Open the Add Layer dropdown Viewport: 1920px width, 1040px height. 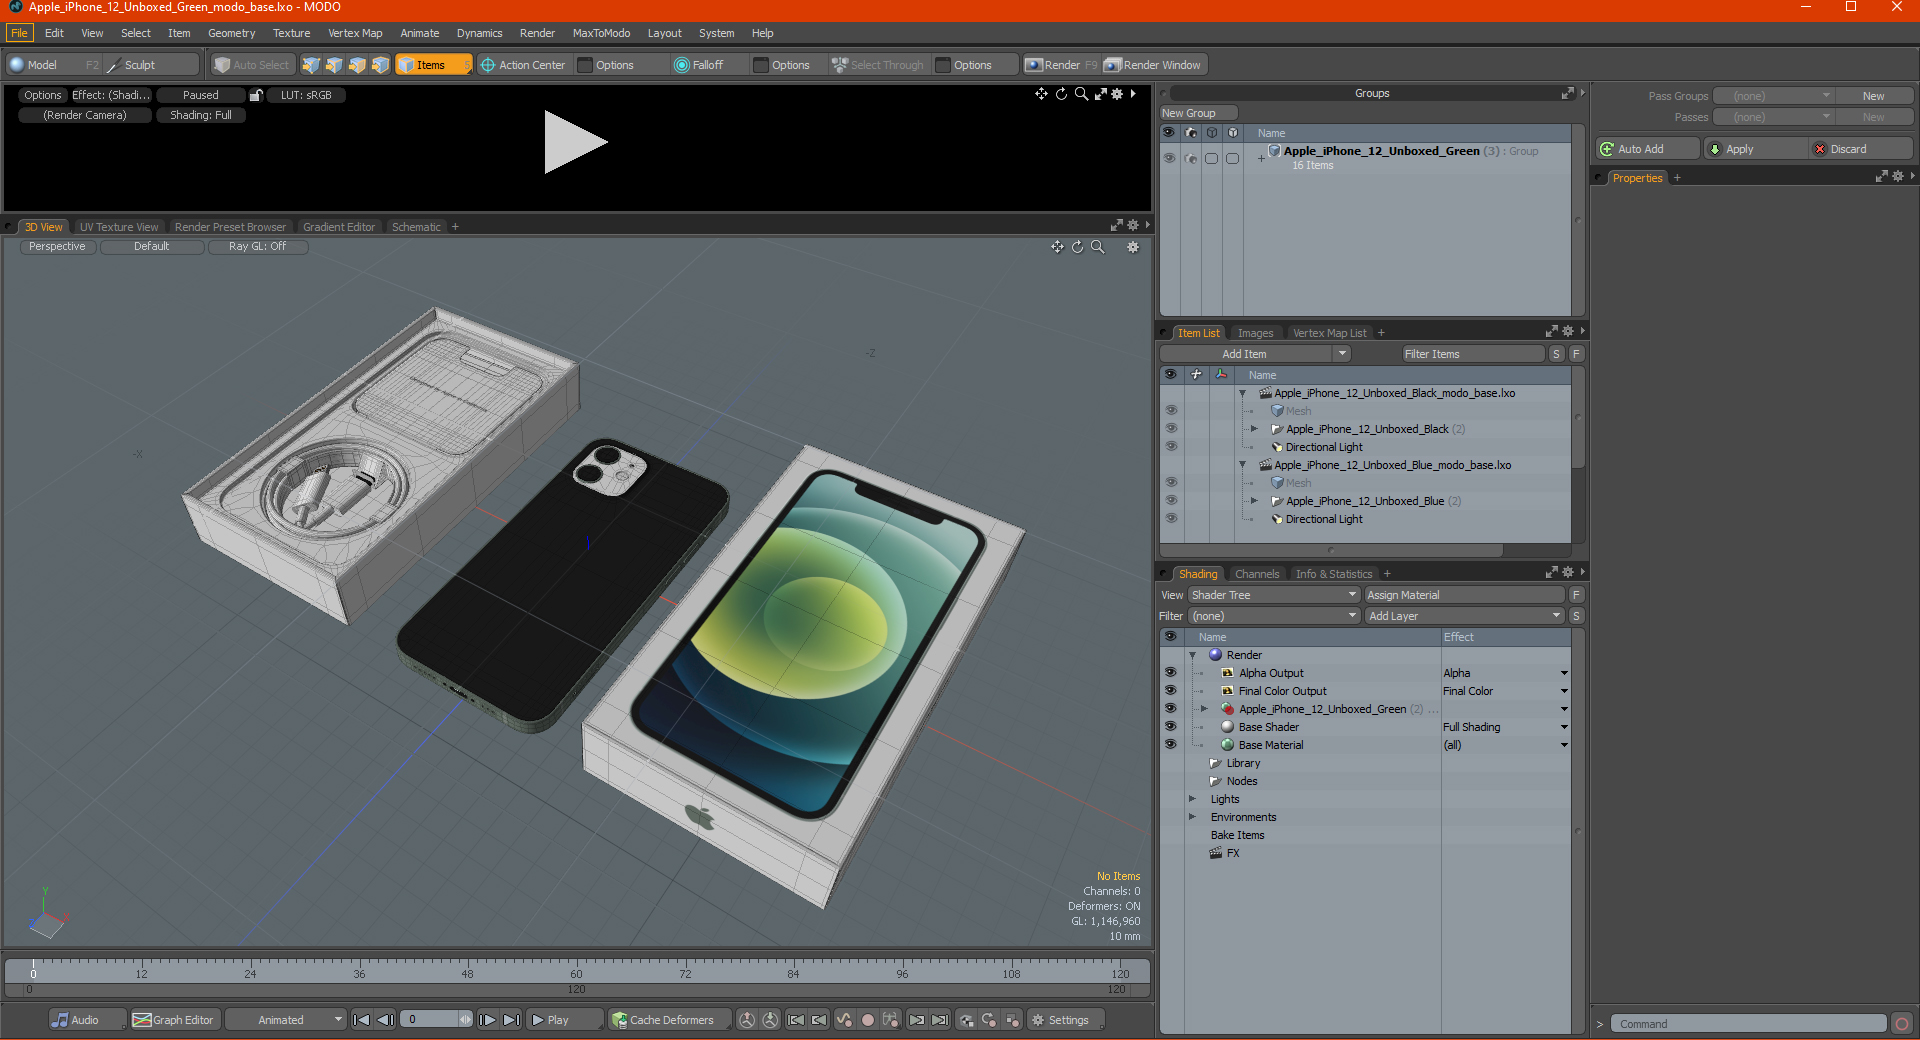(x=1464, y=616)
